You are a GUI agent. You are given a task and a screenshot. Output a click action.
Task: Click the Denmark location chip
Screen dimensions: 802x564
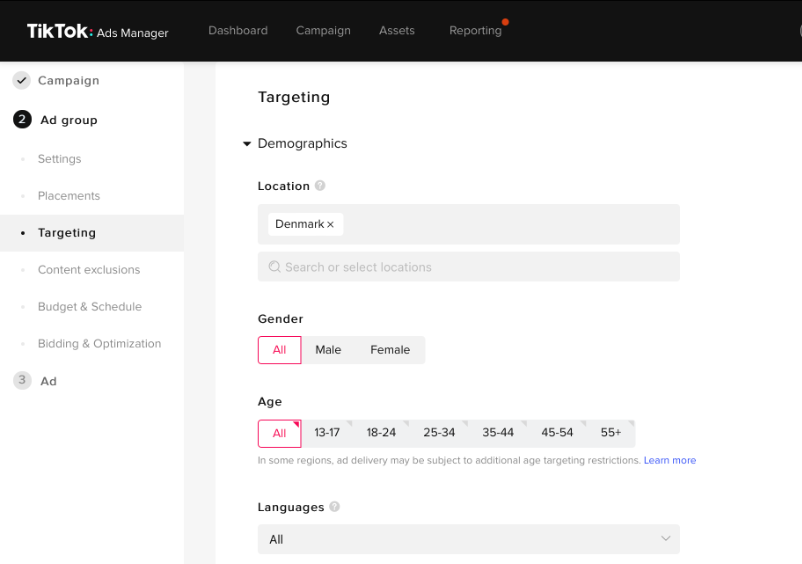(305, 224)
